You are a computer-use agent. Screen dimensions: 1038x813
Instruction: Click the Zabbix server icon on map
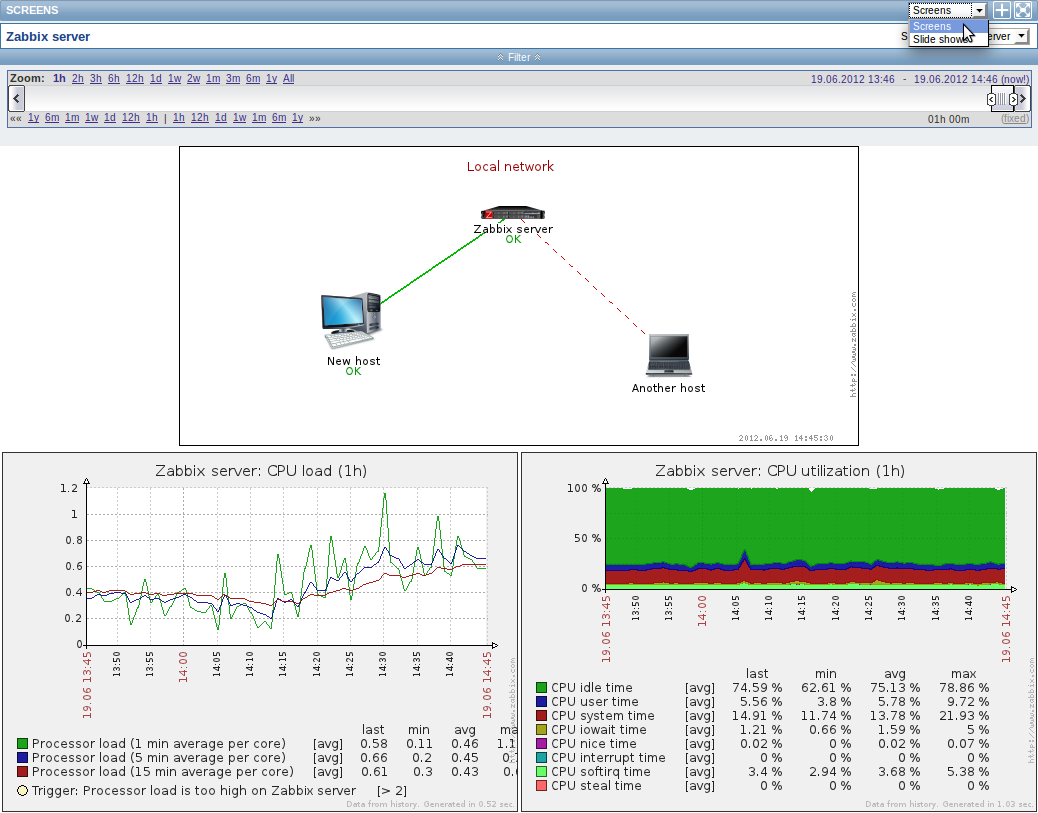(x=513, y=213)
